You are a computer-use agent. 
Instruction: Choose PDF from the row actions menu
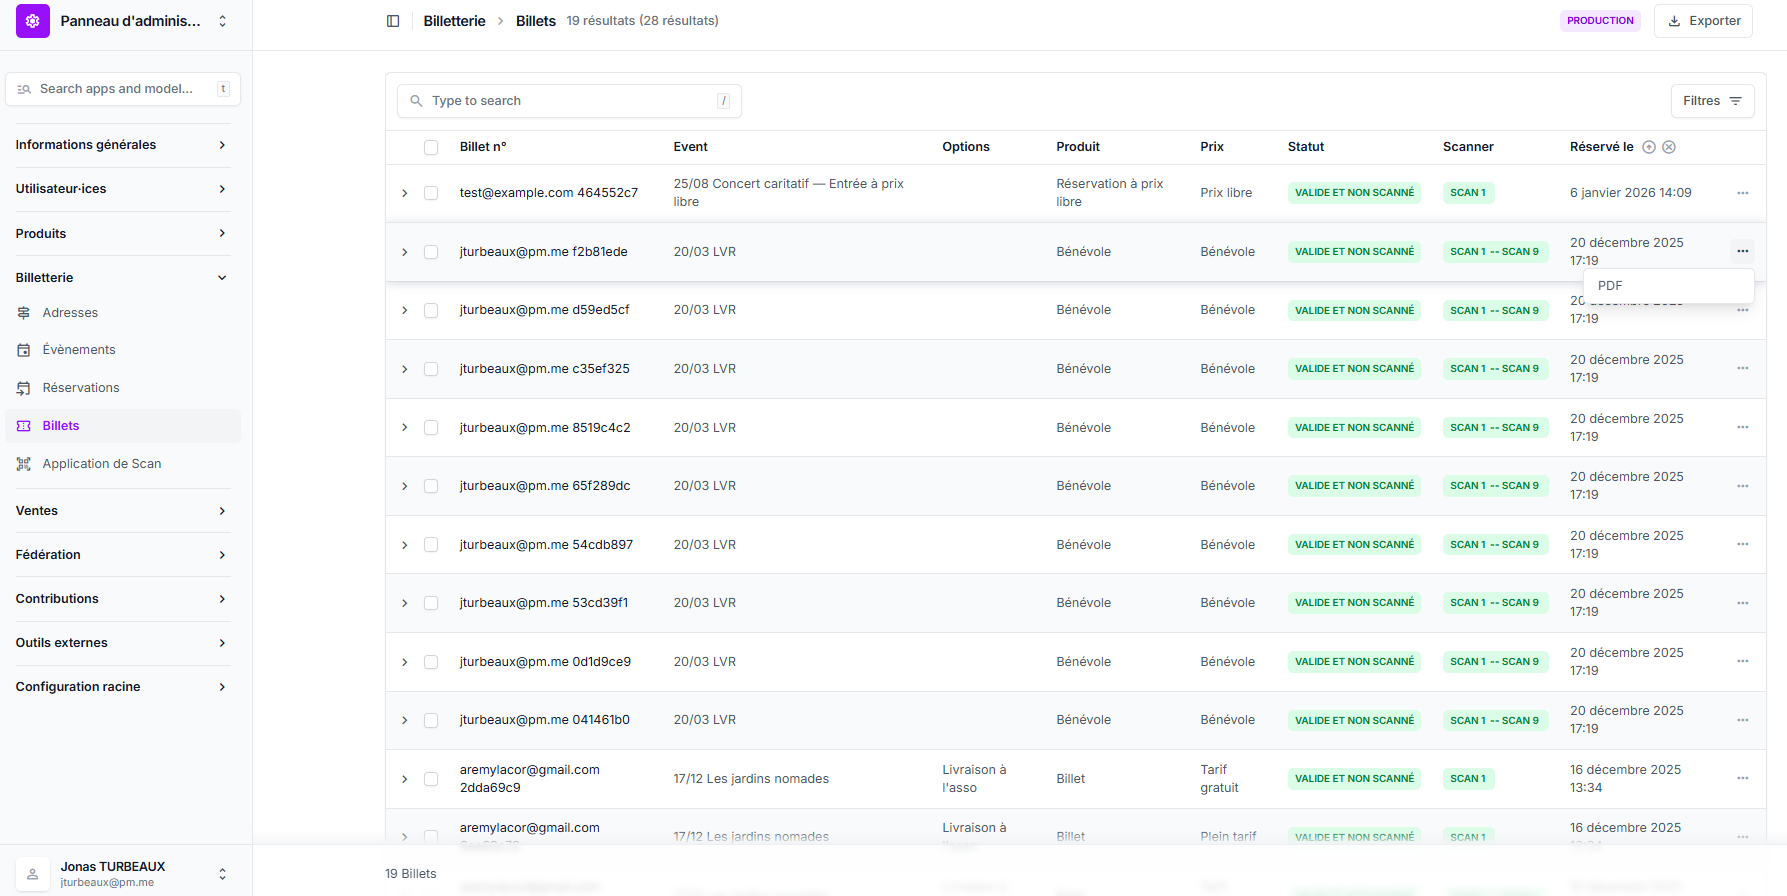[x=1610, y=286]
